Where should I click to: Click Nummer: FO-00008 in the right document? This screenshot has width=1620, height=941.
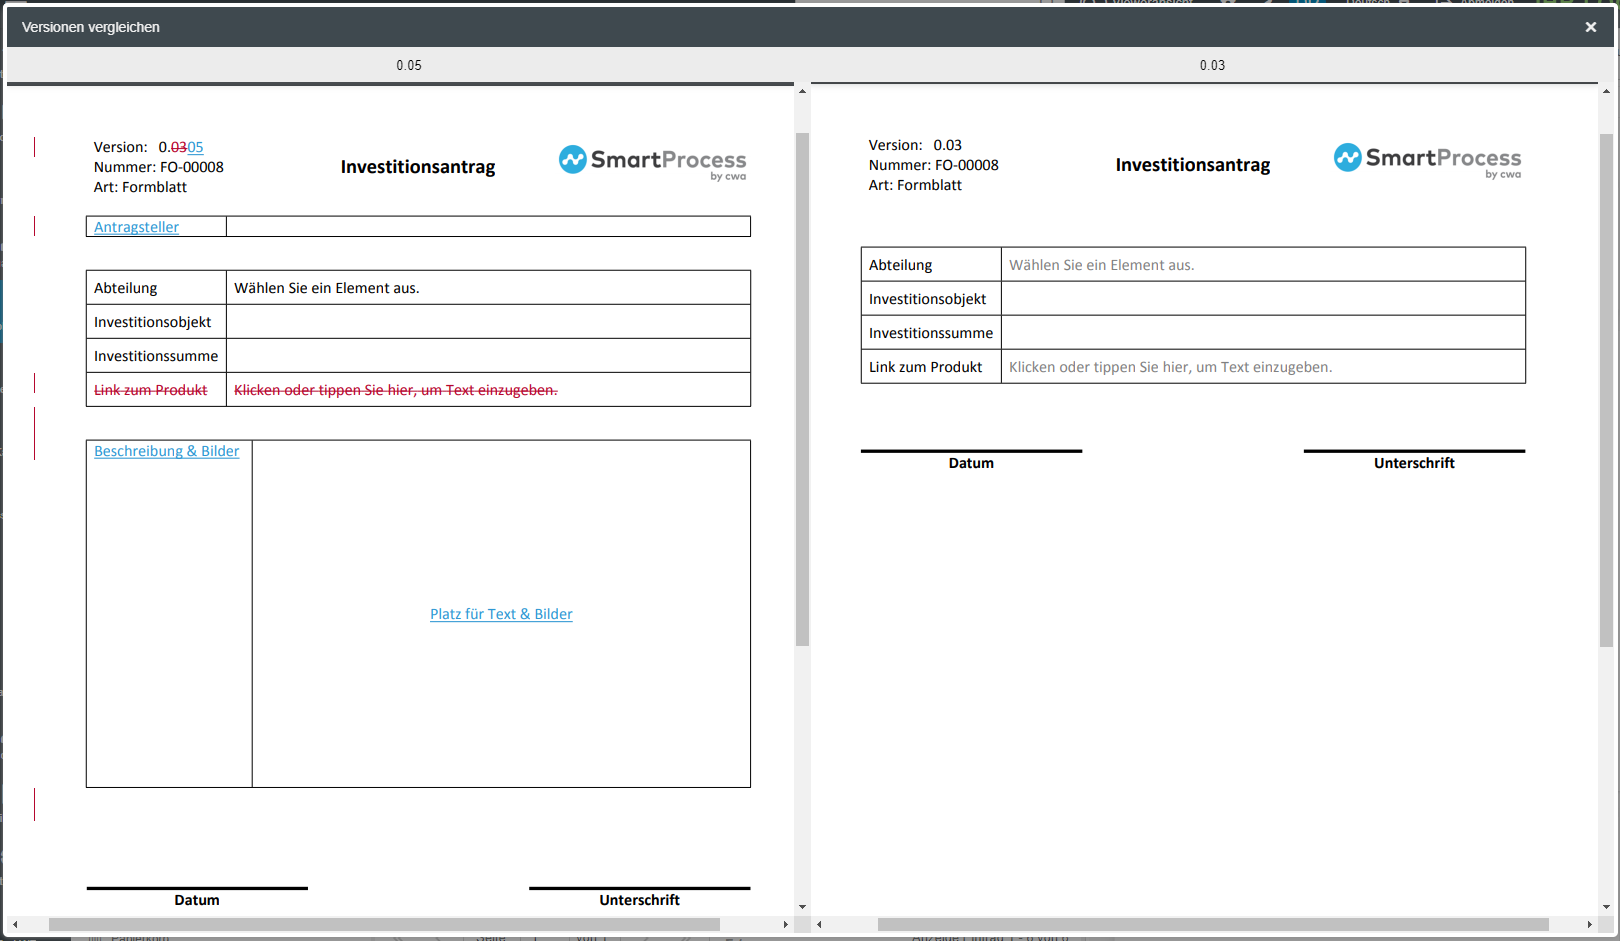pos(934,165)
